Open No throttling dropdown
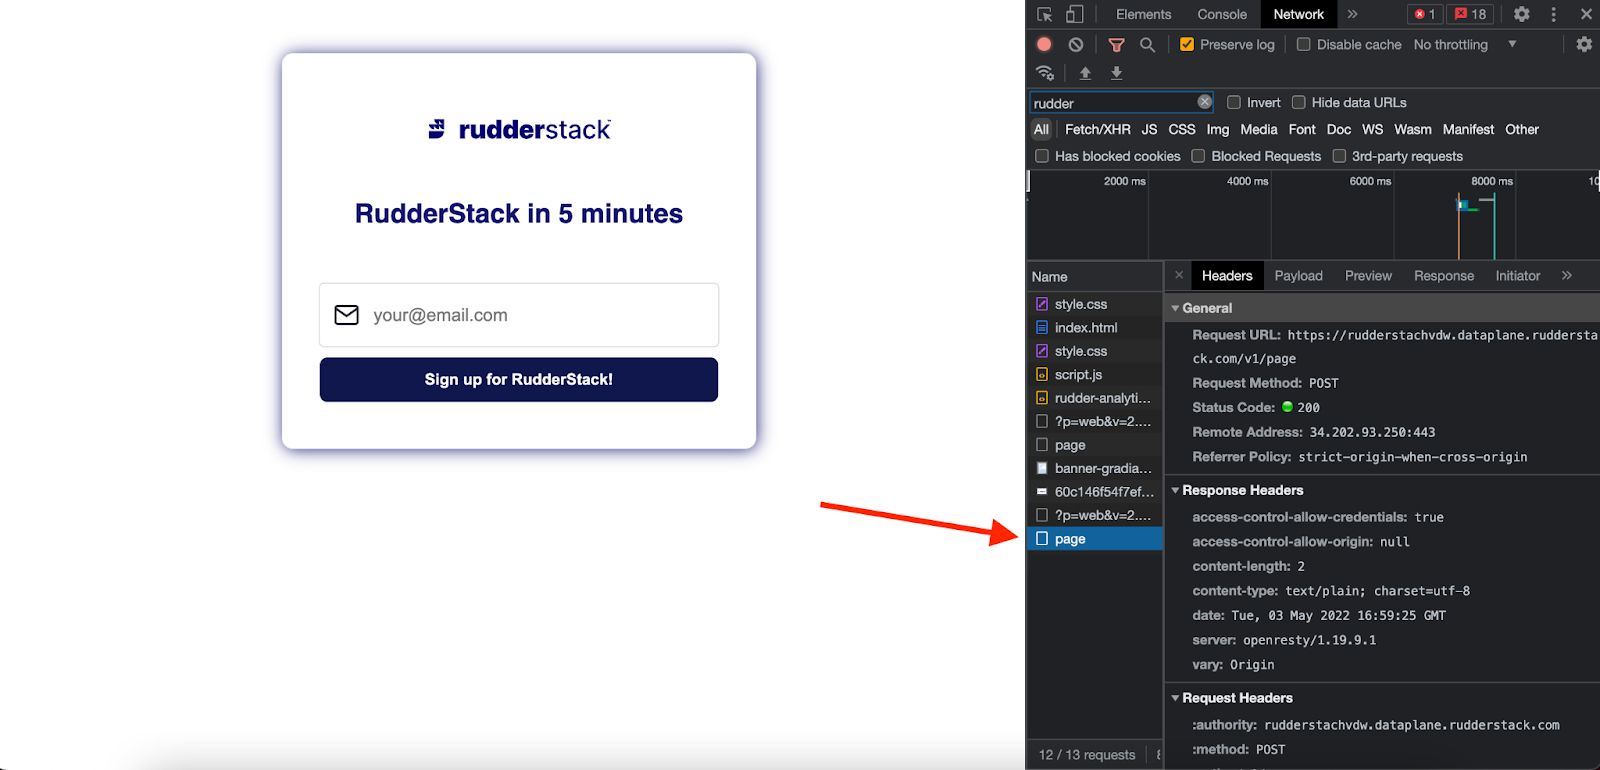 pos(1465,44)
